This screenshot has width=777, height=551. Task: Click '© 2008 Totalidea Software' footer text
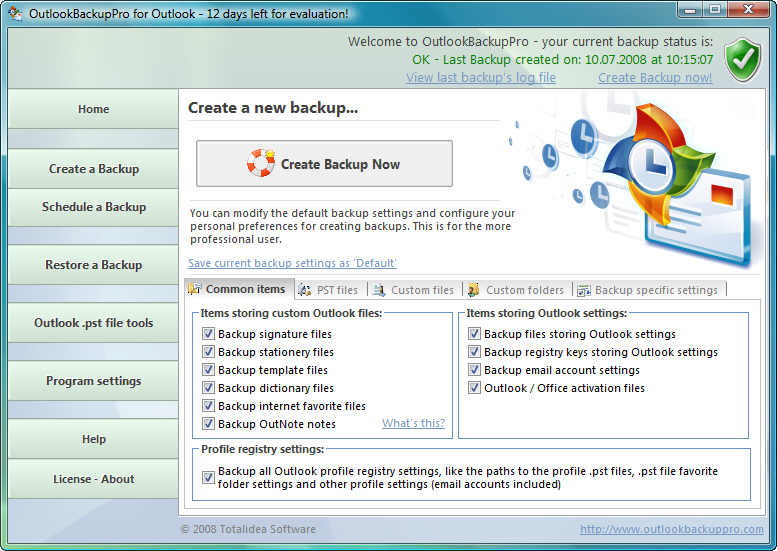pyautogui.click(x=248, y=529)
